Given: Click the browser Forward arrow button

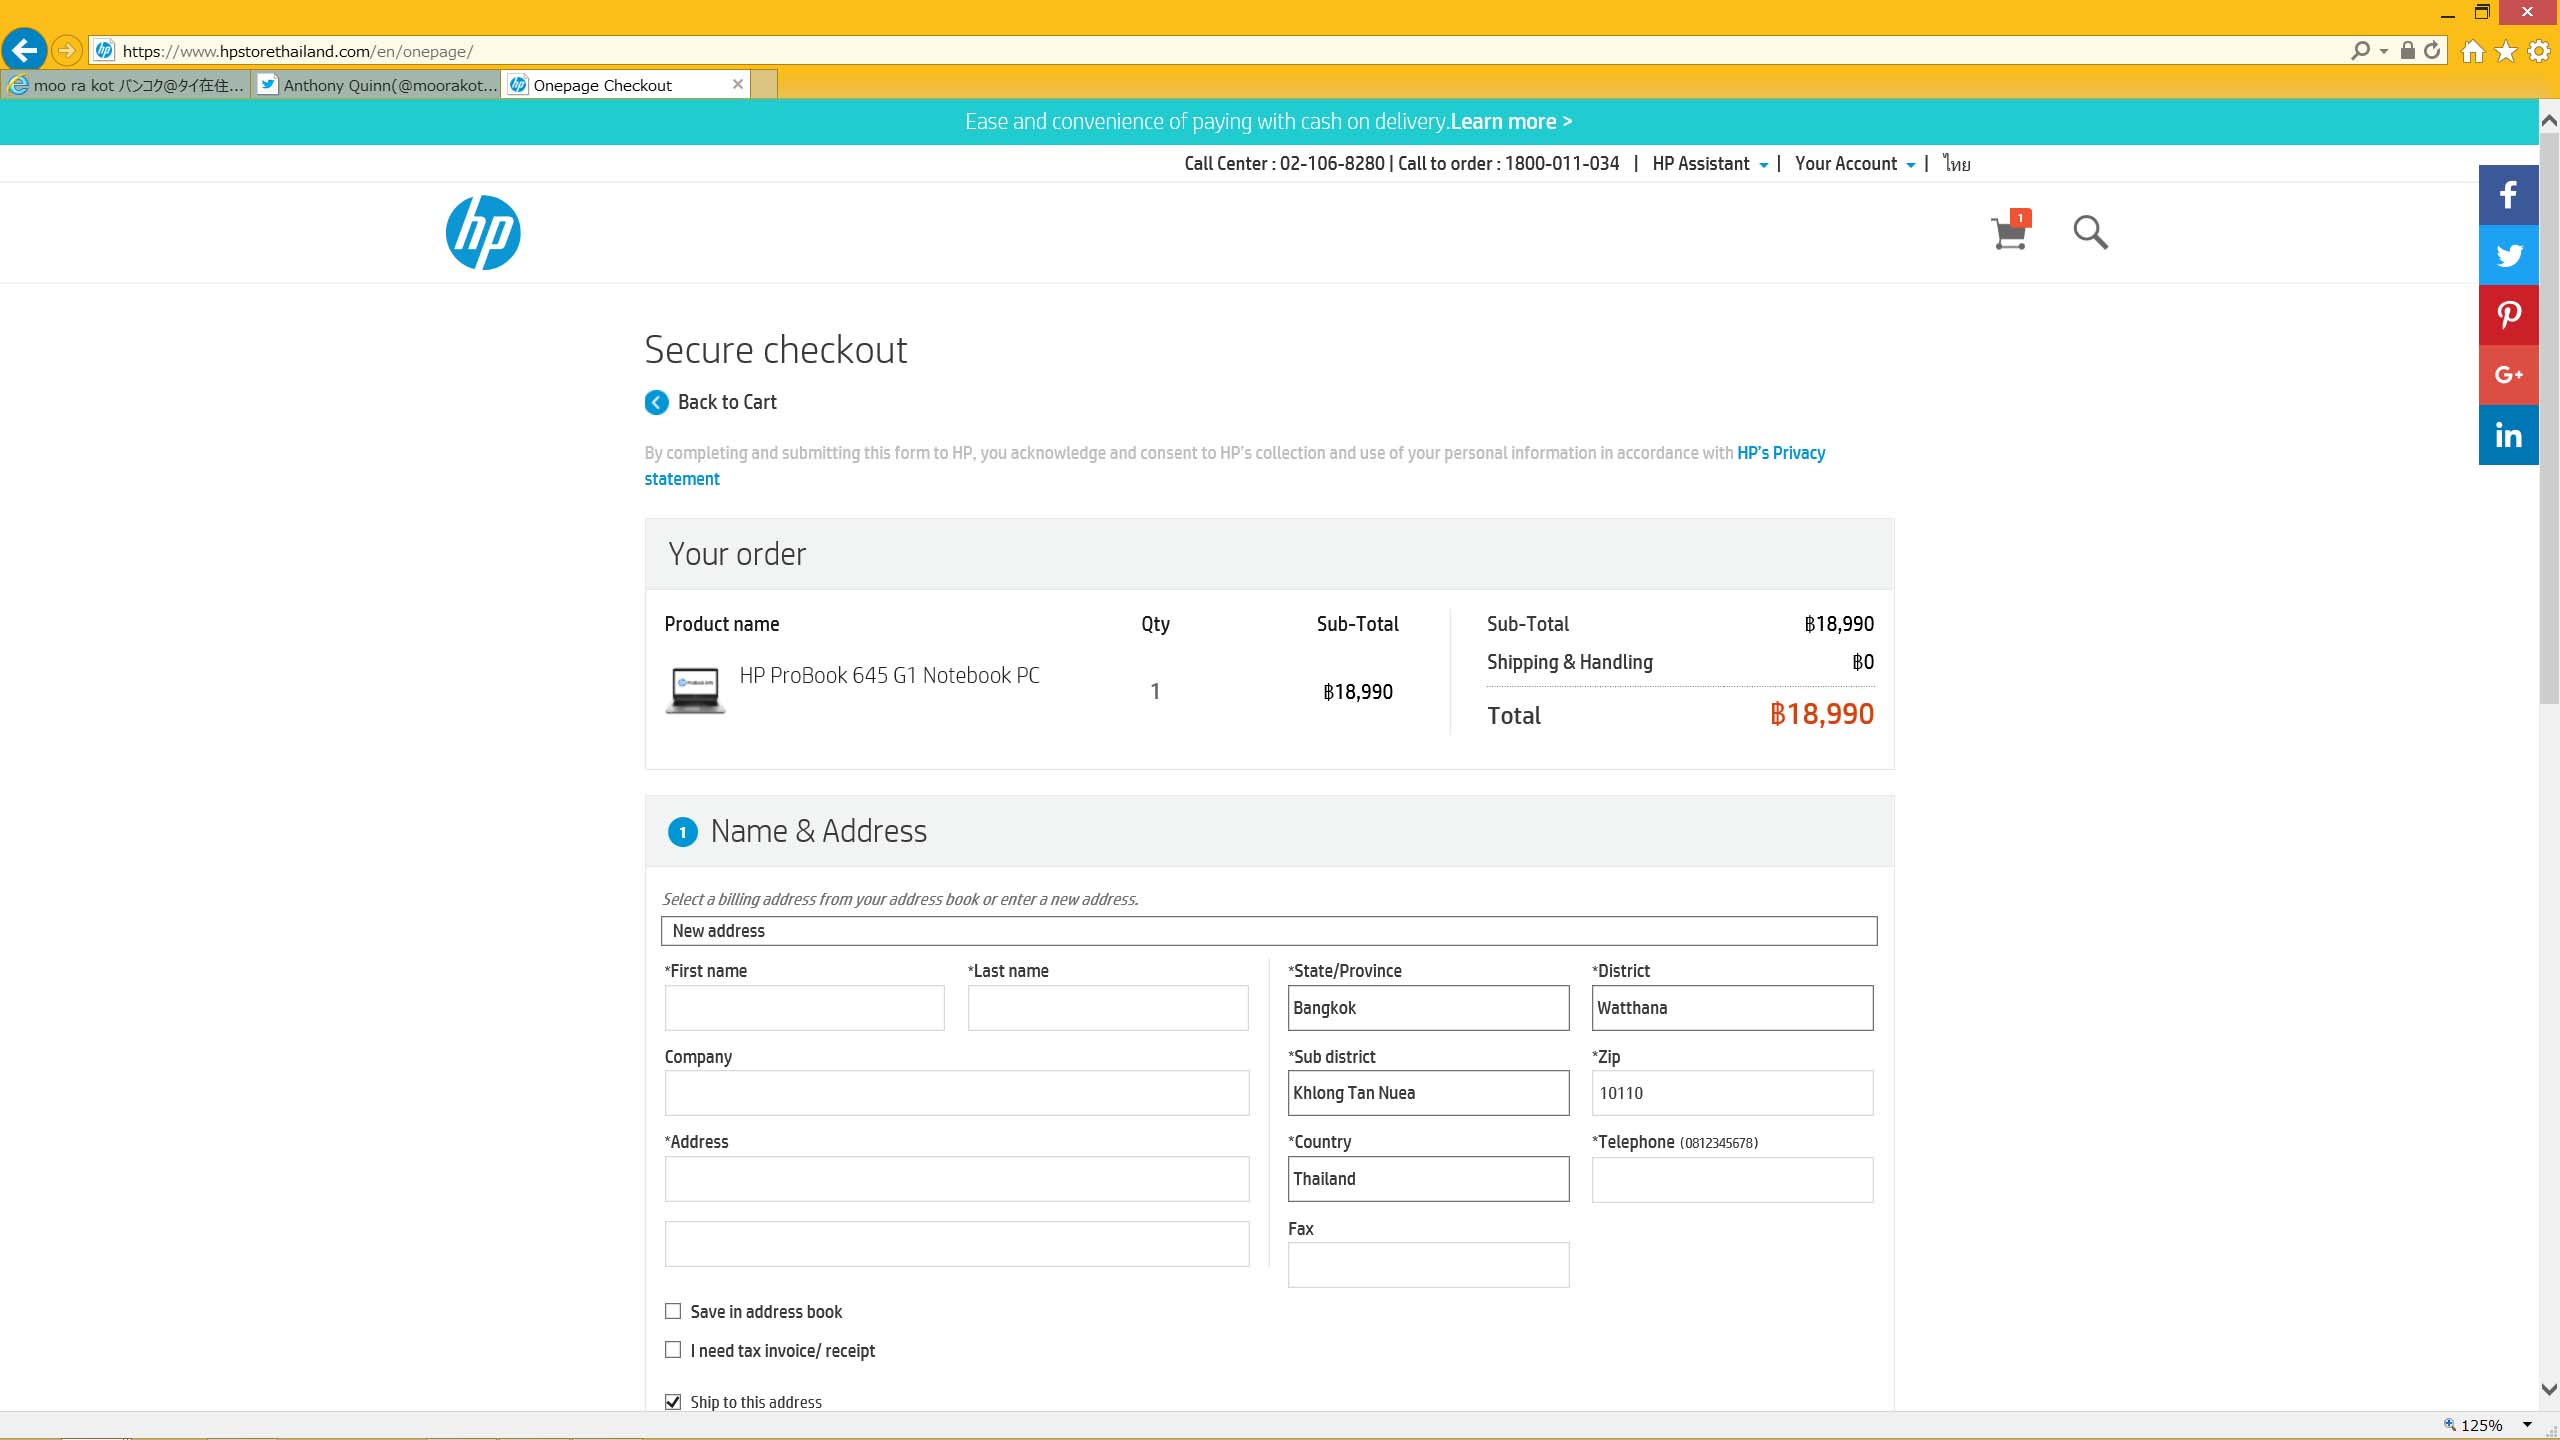Looking at the screenshot, I should (66, 50).
